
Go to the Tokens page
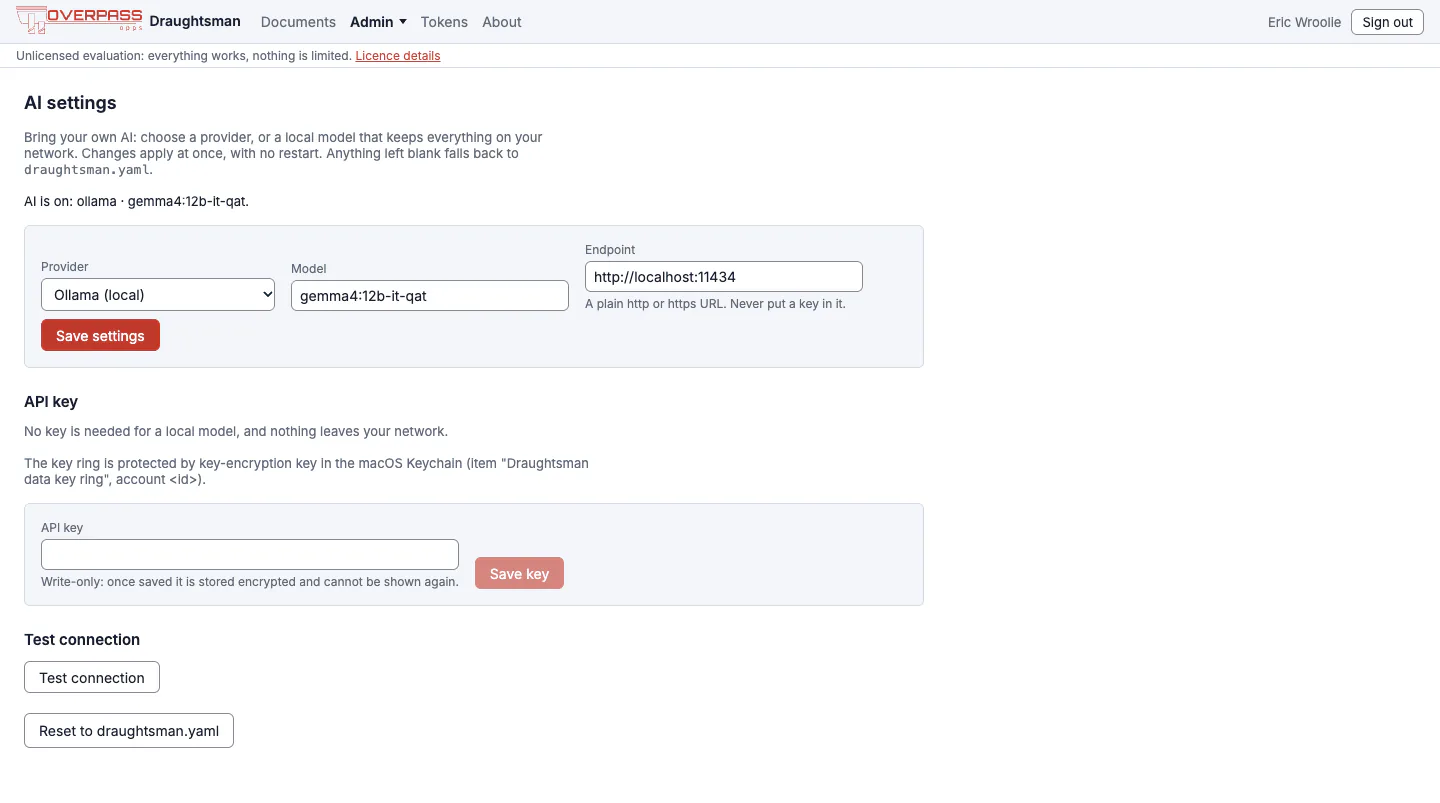(444, 22)
